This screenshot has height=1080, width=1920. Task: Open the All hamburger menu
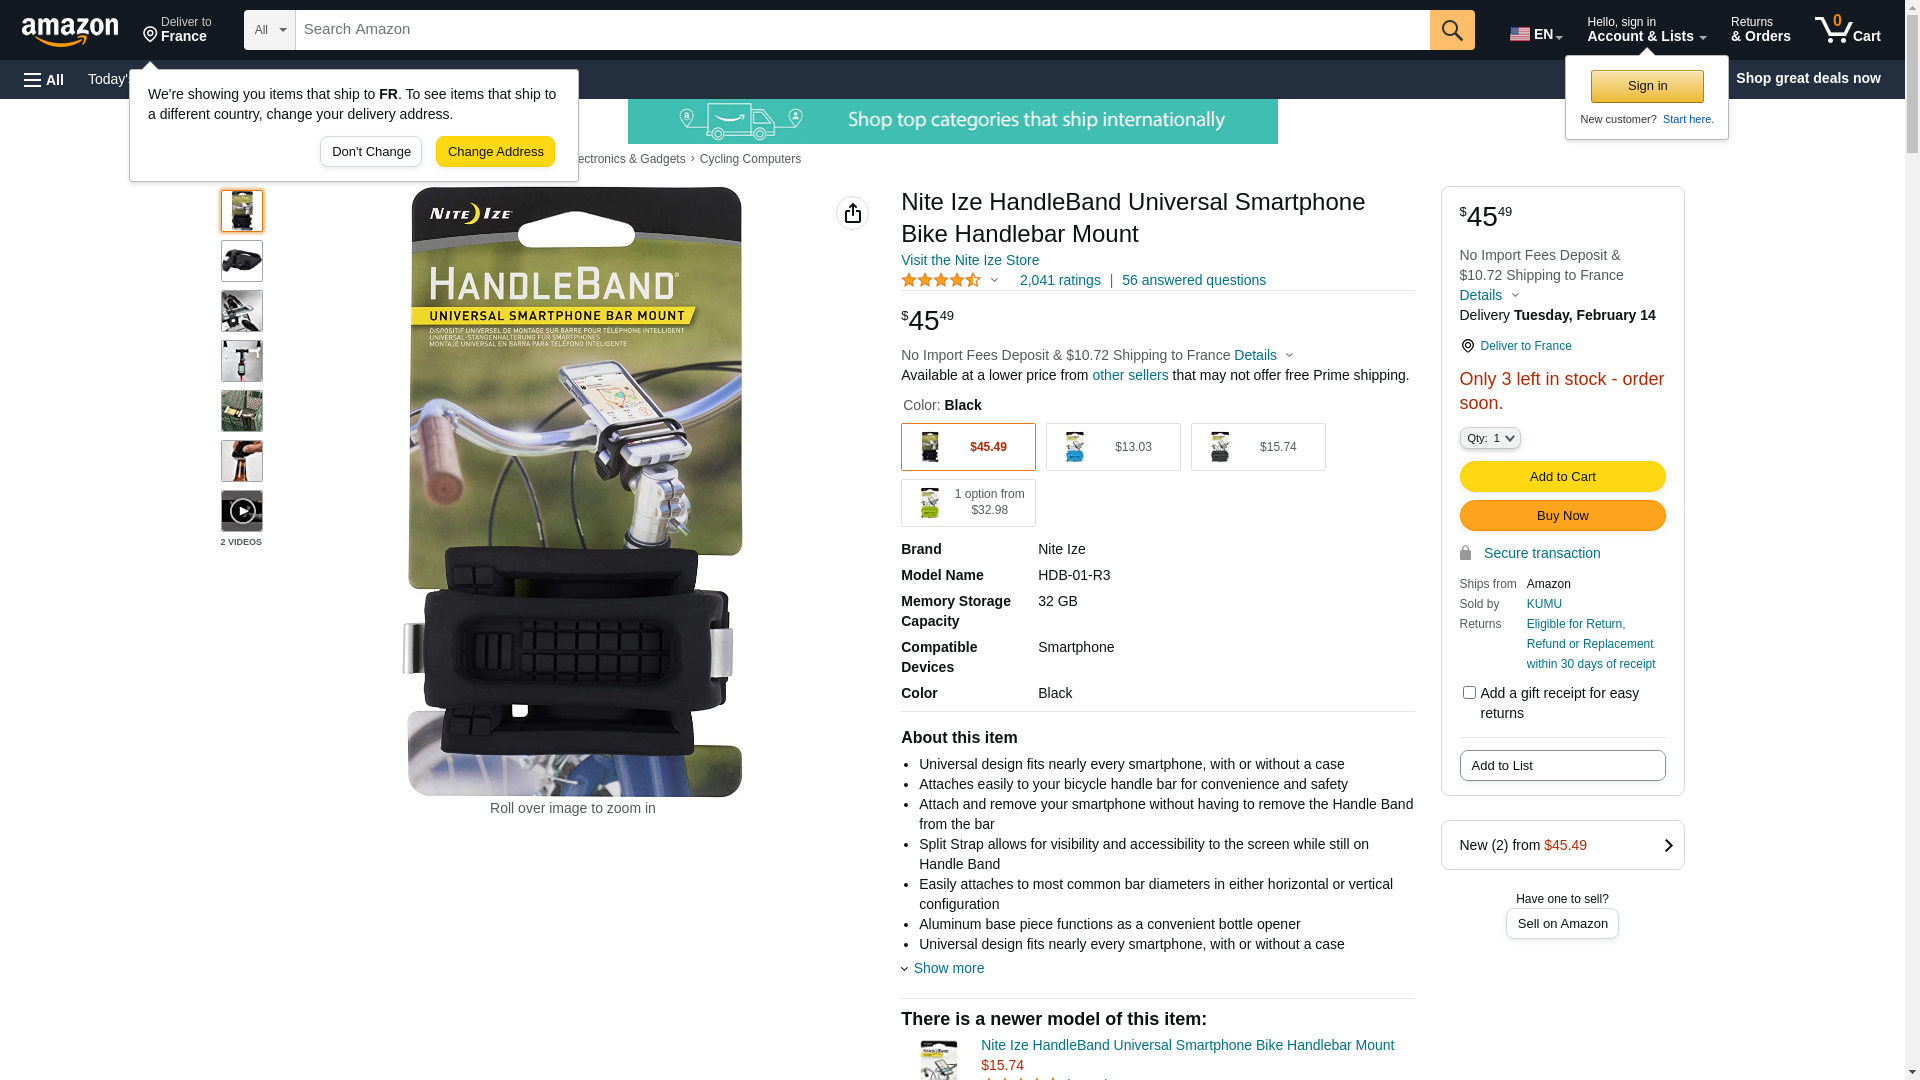pos(44,80)
